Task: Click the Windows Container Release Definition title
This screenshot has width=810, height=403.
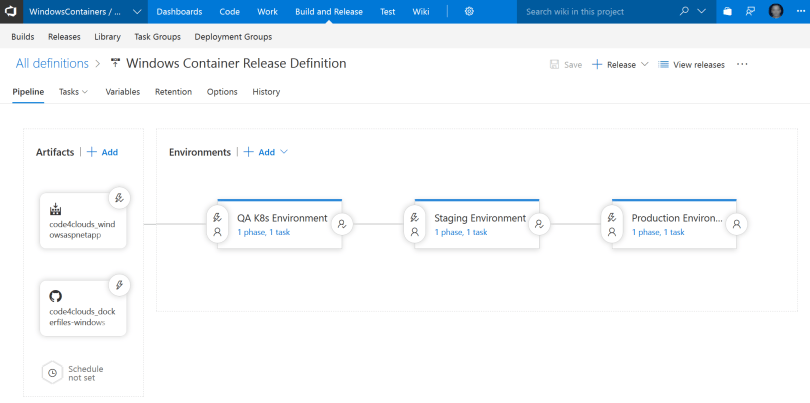Action: 236,64
